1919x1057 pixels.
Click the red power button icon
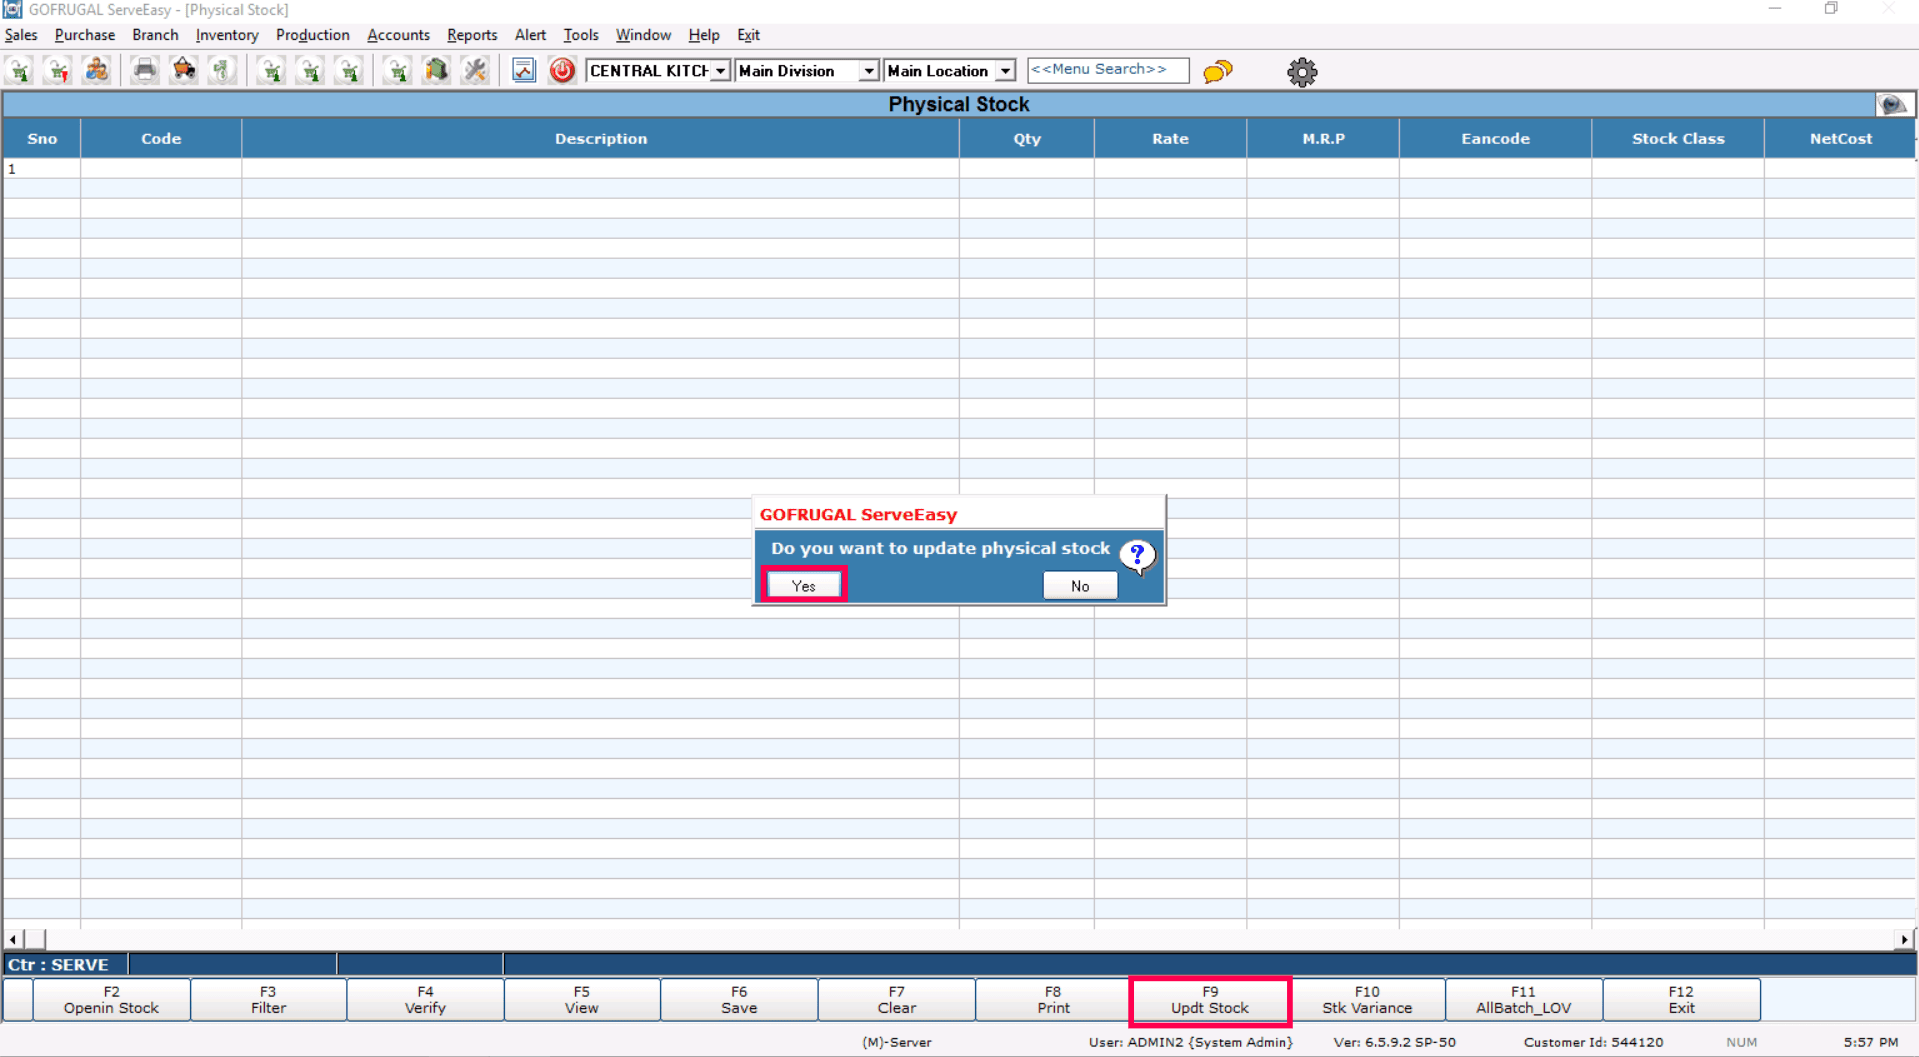562,71
